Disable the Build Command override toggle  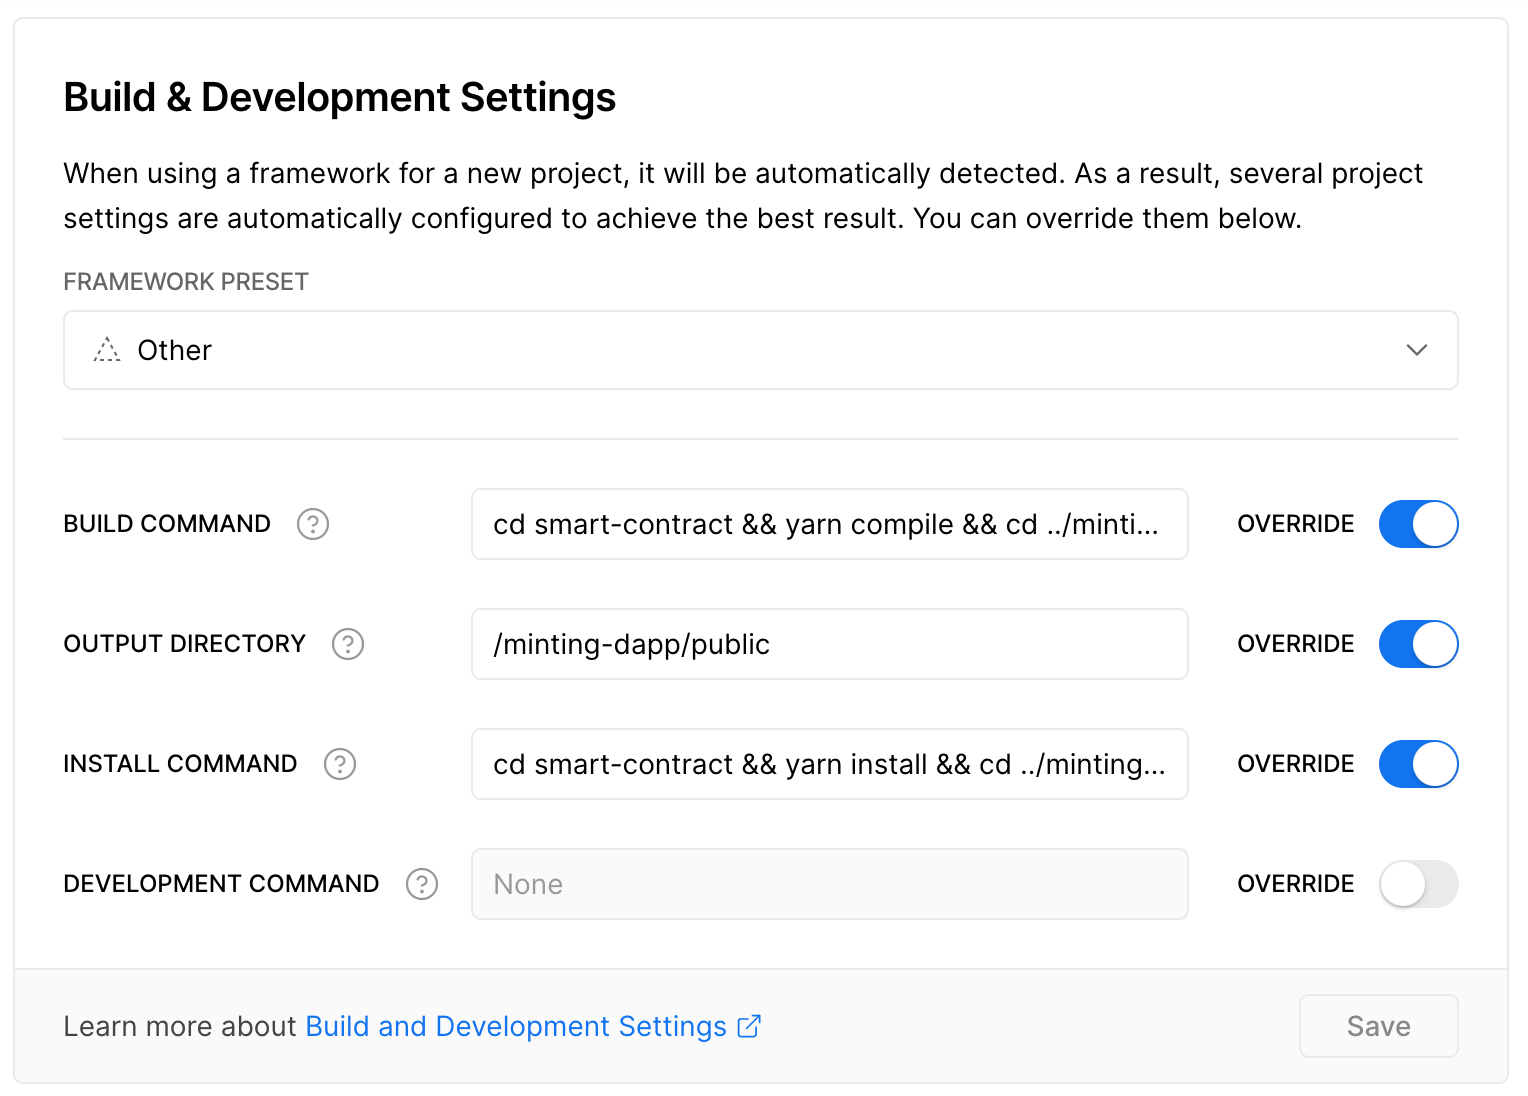1418,524
